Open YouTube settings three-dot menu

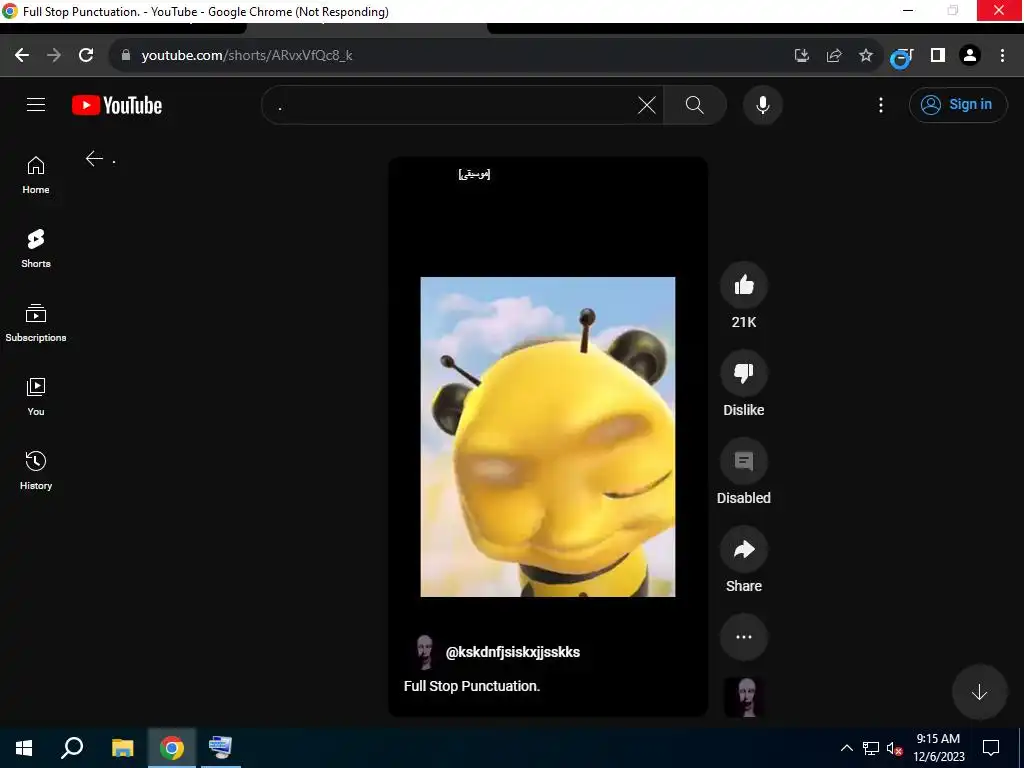pyautogui.click(x=881, y=104)
